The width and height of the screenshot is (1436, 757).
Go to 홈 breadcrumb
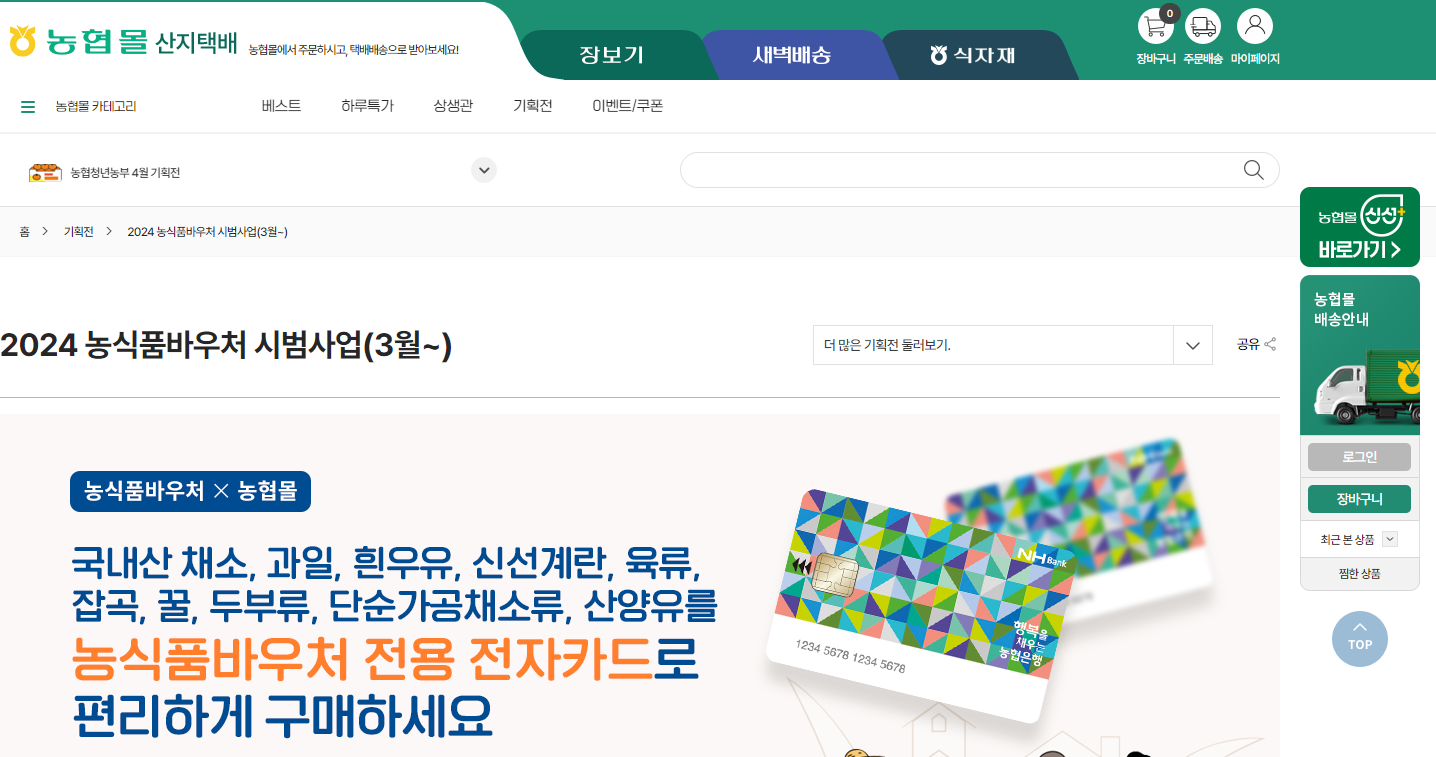tap(24, 232)
